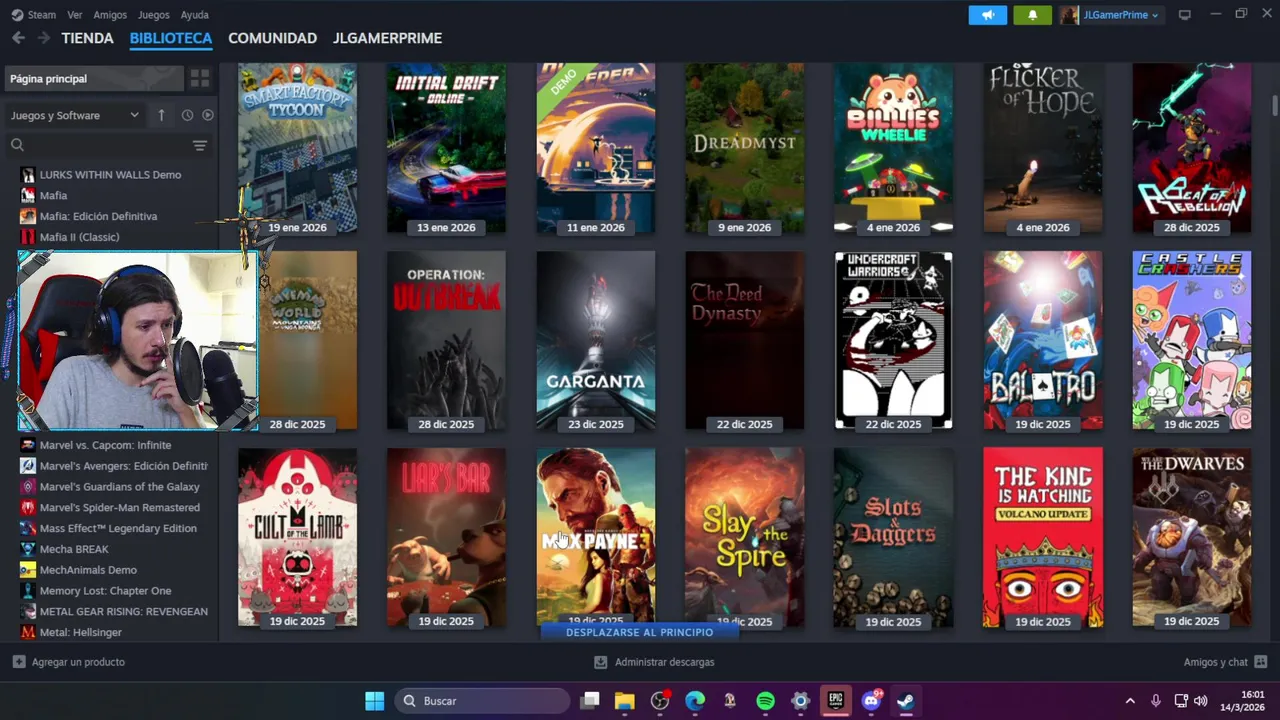Image resolution: width=1280 pixels, height=720 pixels.
Task: Click the library scrollbar thumb
Action: 1274,106
